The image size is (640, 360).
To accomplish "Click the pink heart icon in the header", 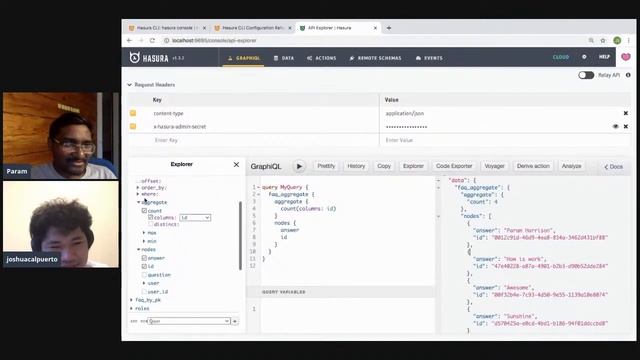I will 626,57.
